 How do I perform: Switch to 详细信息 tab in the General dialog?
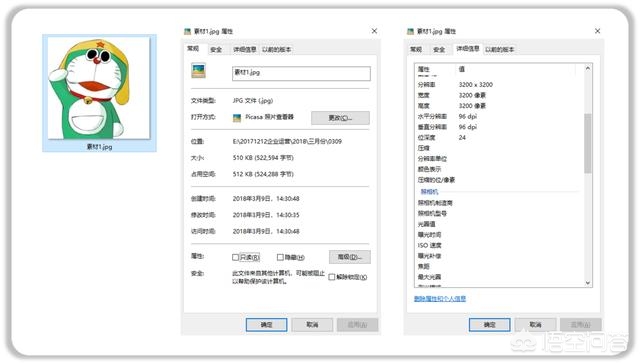[244, 50]
